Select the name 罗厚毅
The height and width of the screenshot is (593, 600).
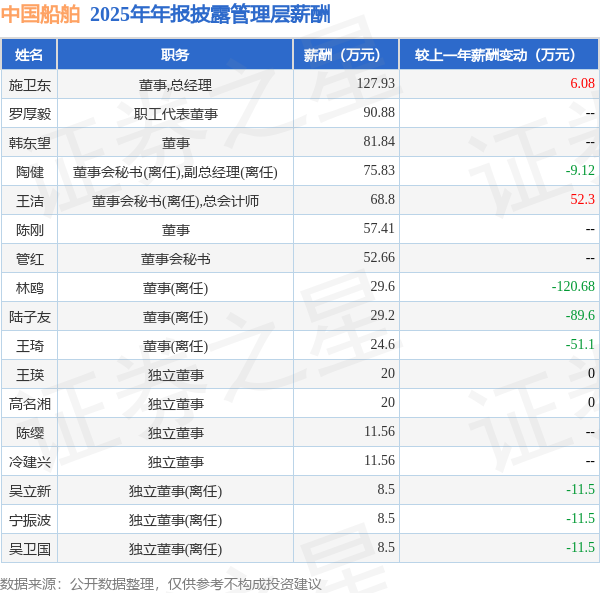(29, 114)
